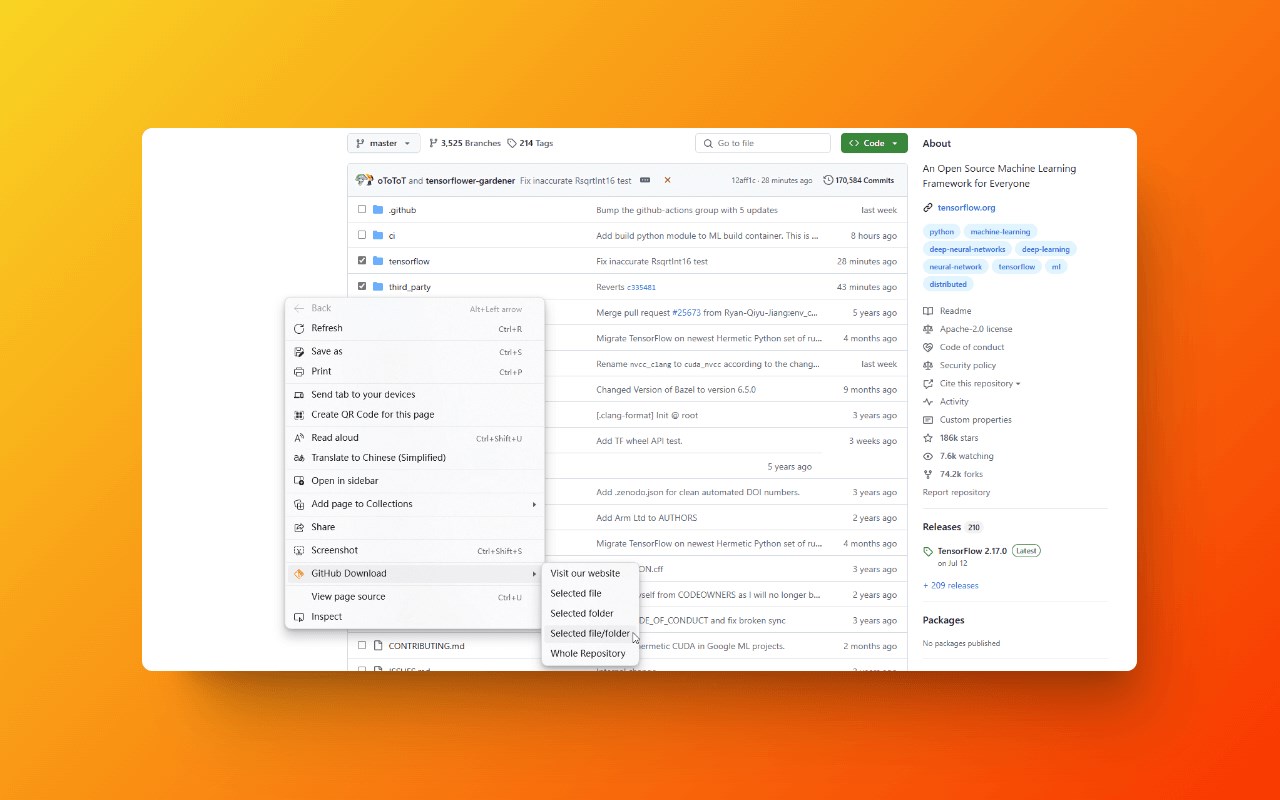Click the Open in sidebar icon
The image size is (1280, 800).
pos(299,480)
